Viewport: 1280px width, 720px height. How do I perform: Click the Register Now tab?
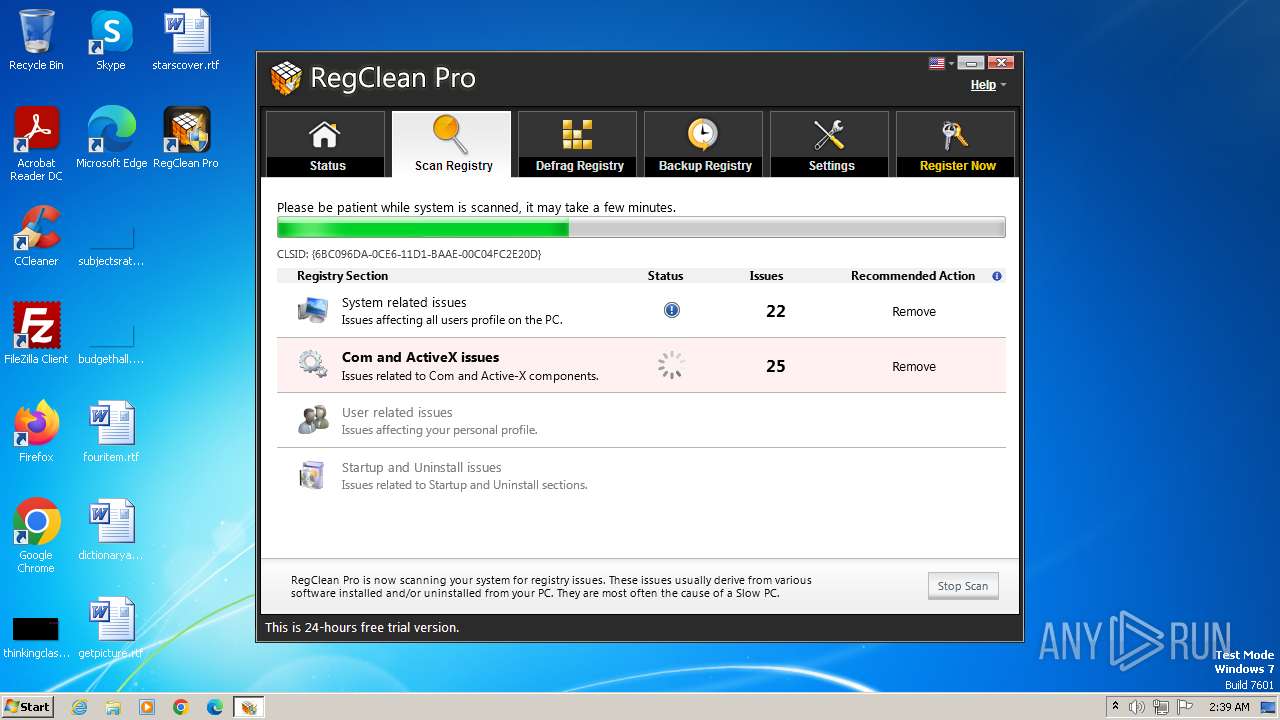coord(955,144)
